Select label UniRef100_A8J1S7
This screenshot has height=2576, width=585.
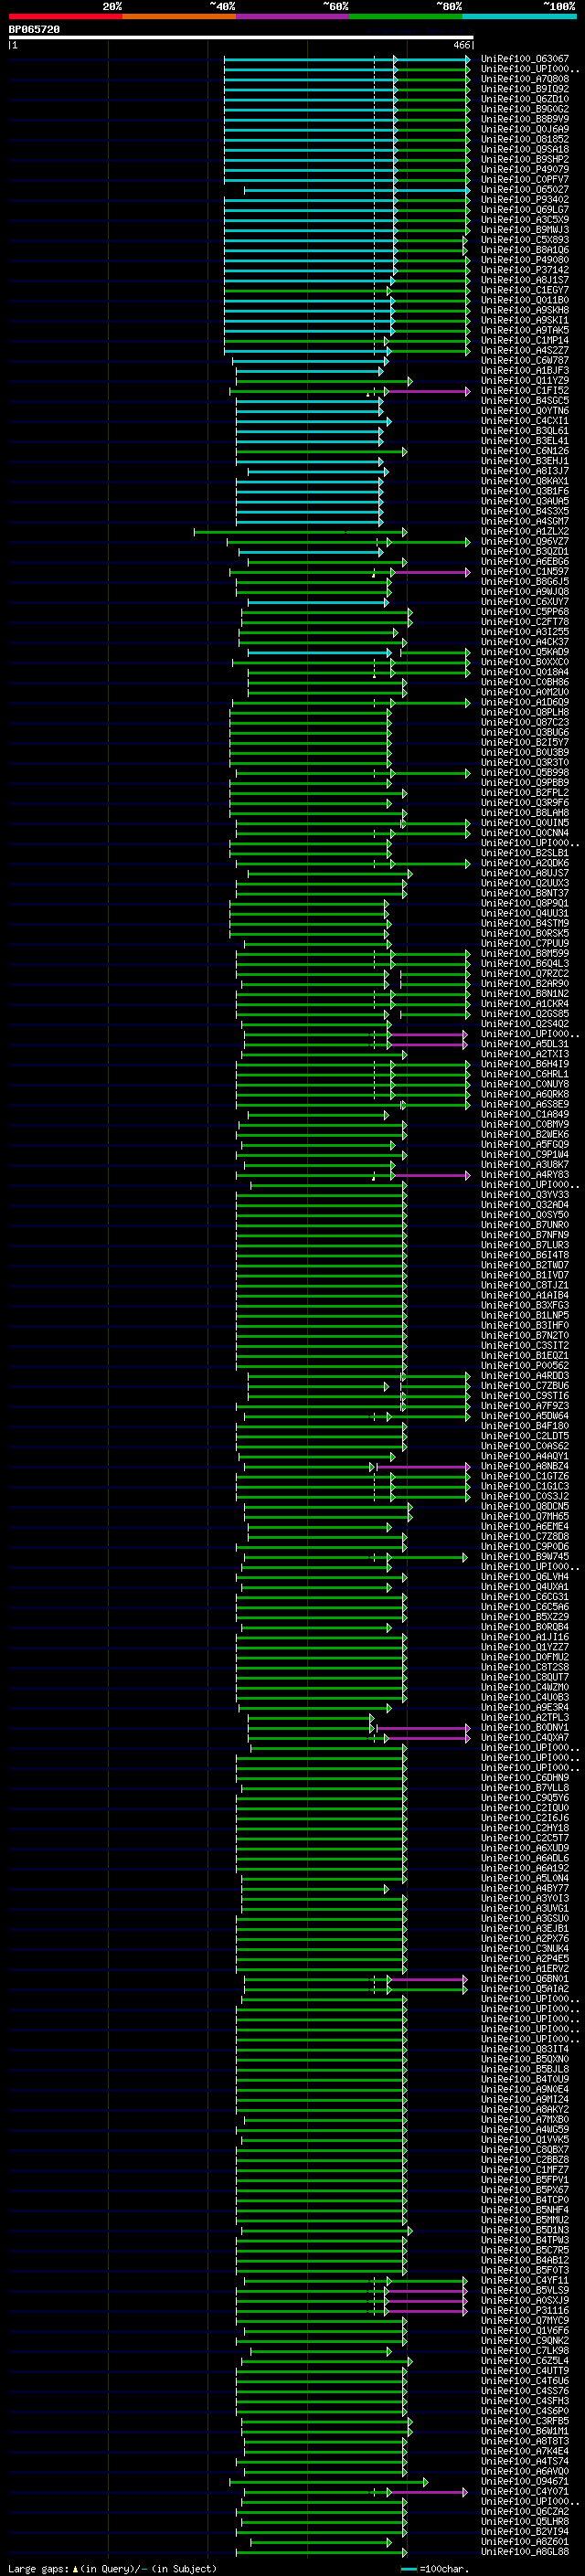tap(525, 280)
